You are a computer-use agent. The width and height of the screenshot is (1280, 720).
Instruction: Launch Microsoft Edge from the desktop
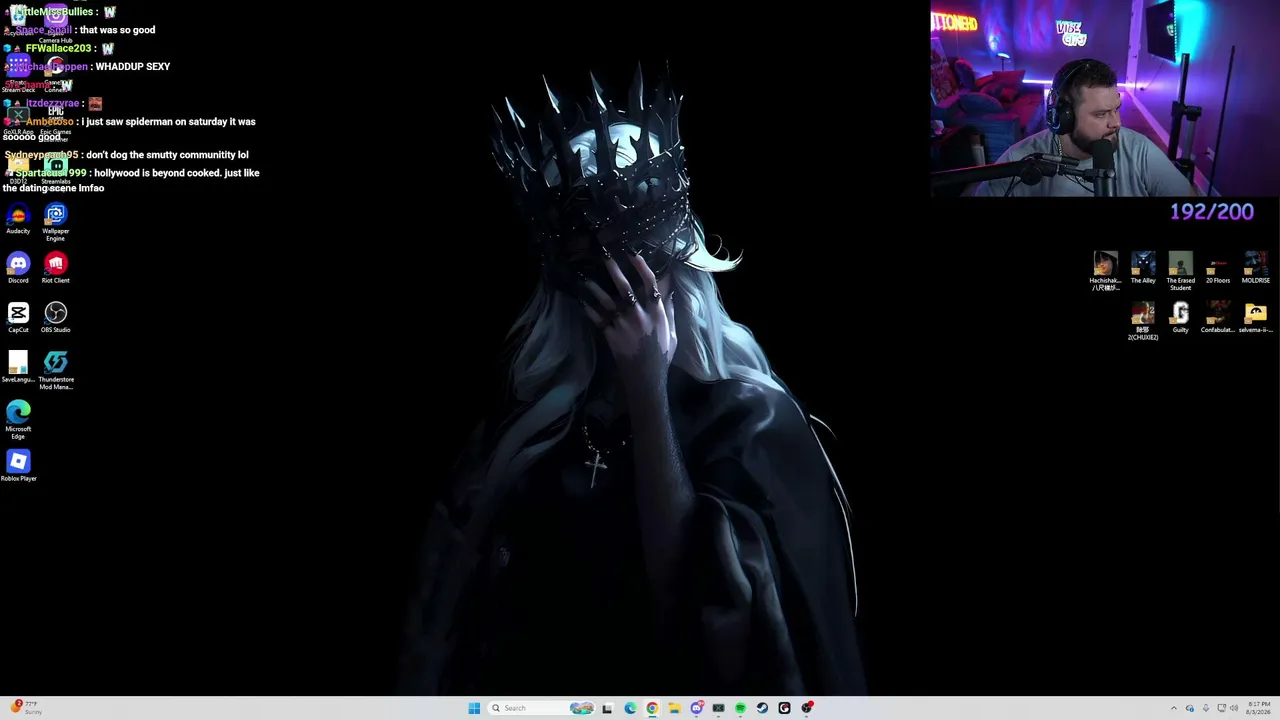[18, 420]
